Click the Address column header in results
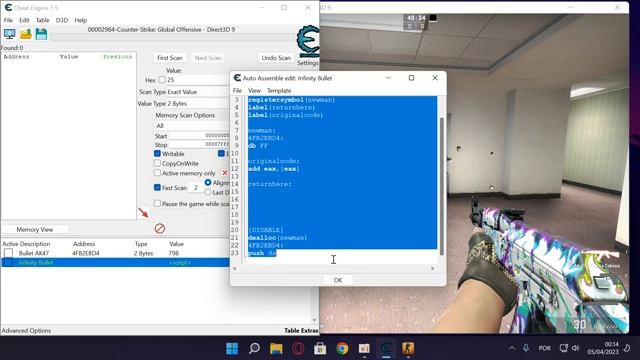The image size is (640, 360). [16, 57]
